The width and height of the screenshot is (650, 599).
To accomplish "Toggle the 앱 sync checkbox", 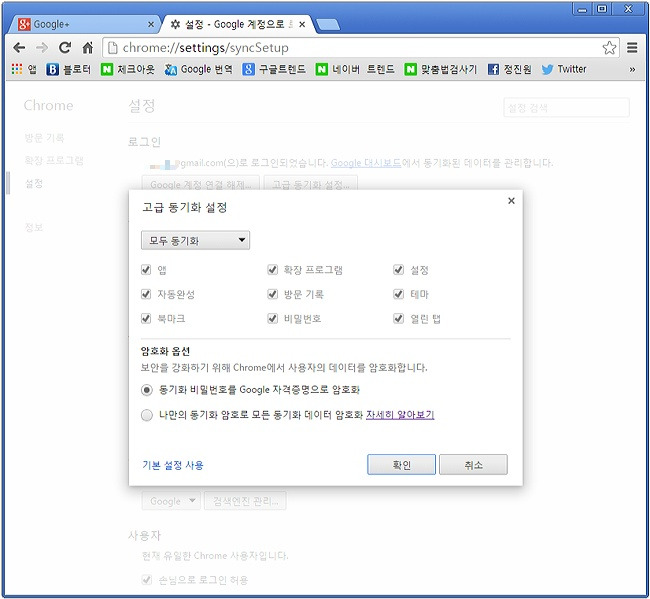I will [146, 270].
